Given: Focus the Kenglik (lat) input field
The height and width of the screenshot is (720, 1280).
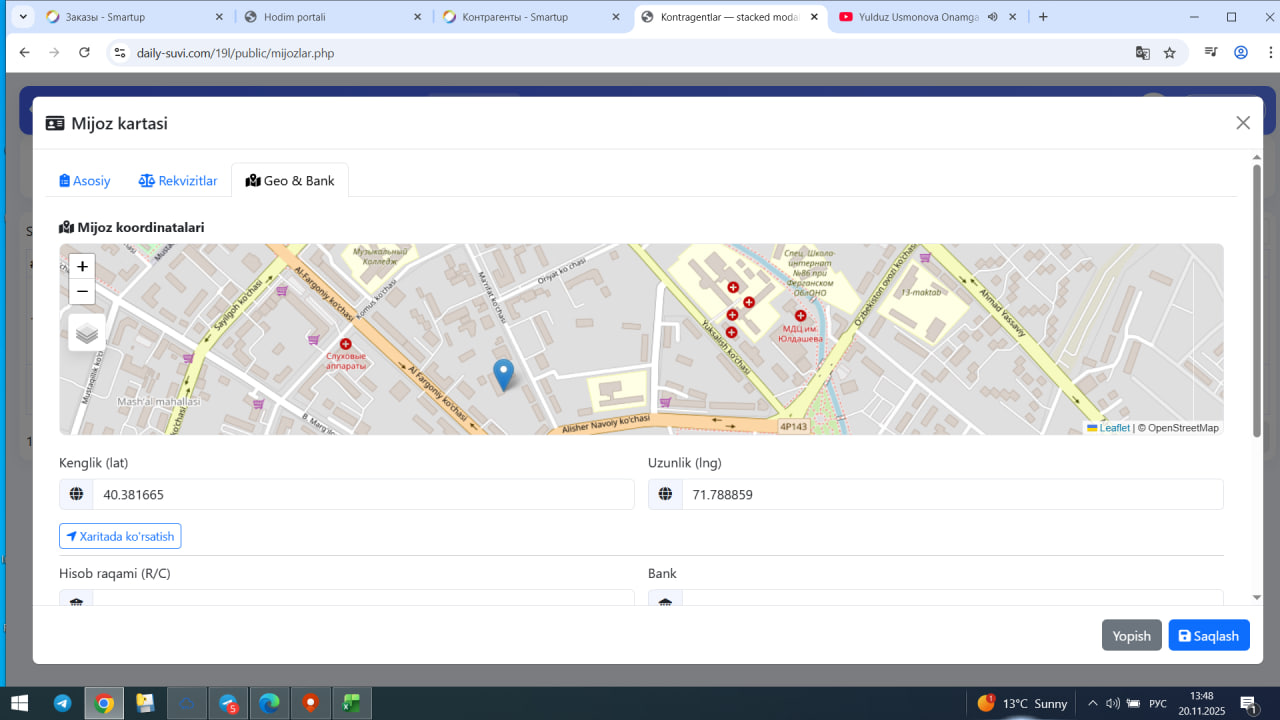Looking at the screenshot, I should click(x=363, y=494).
